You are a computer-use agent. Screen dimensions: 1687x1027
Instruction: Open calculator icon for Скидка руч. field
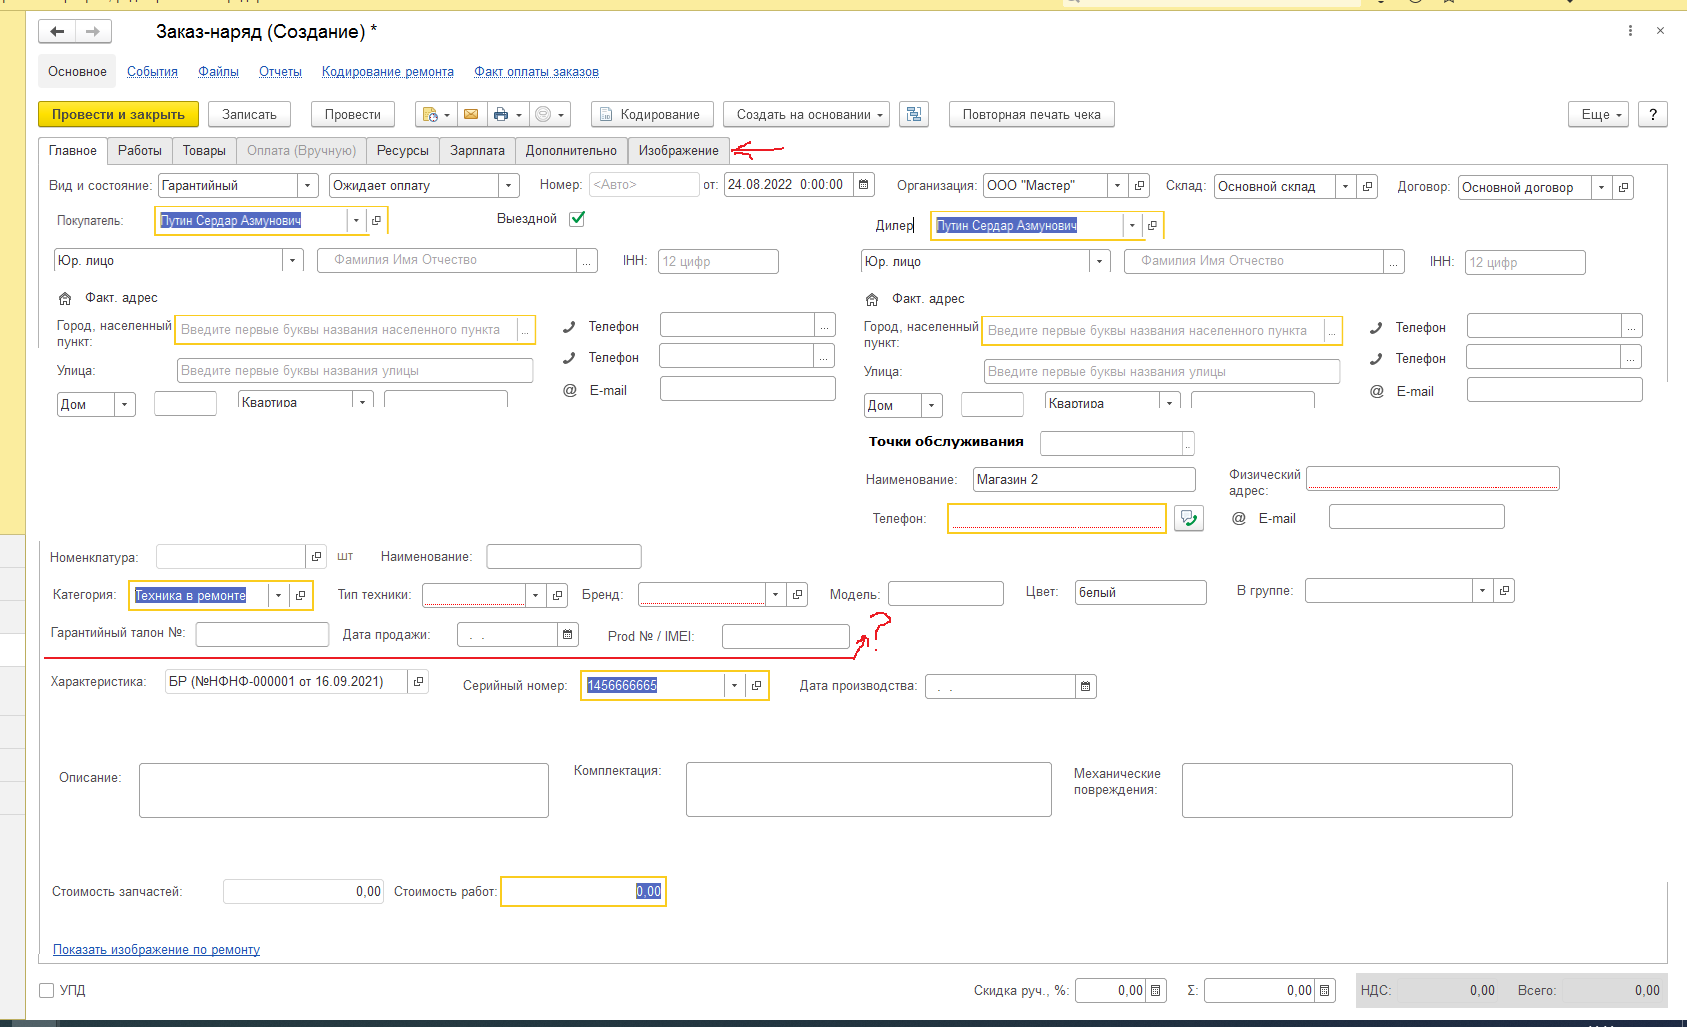(x=1156, y=991)
